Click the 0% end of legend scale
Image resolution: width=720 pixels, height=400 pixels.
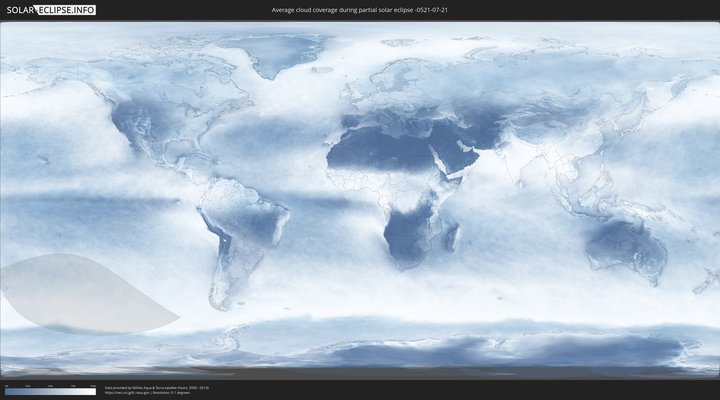point(6,392)
